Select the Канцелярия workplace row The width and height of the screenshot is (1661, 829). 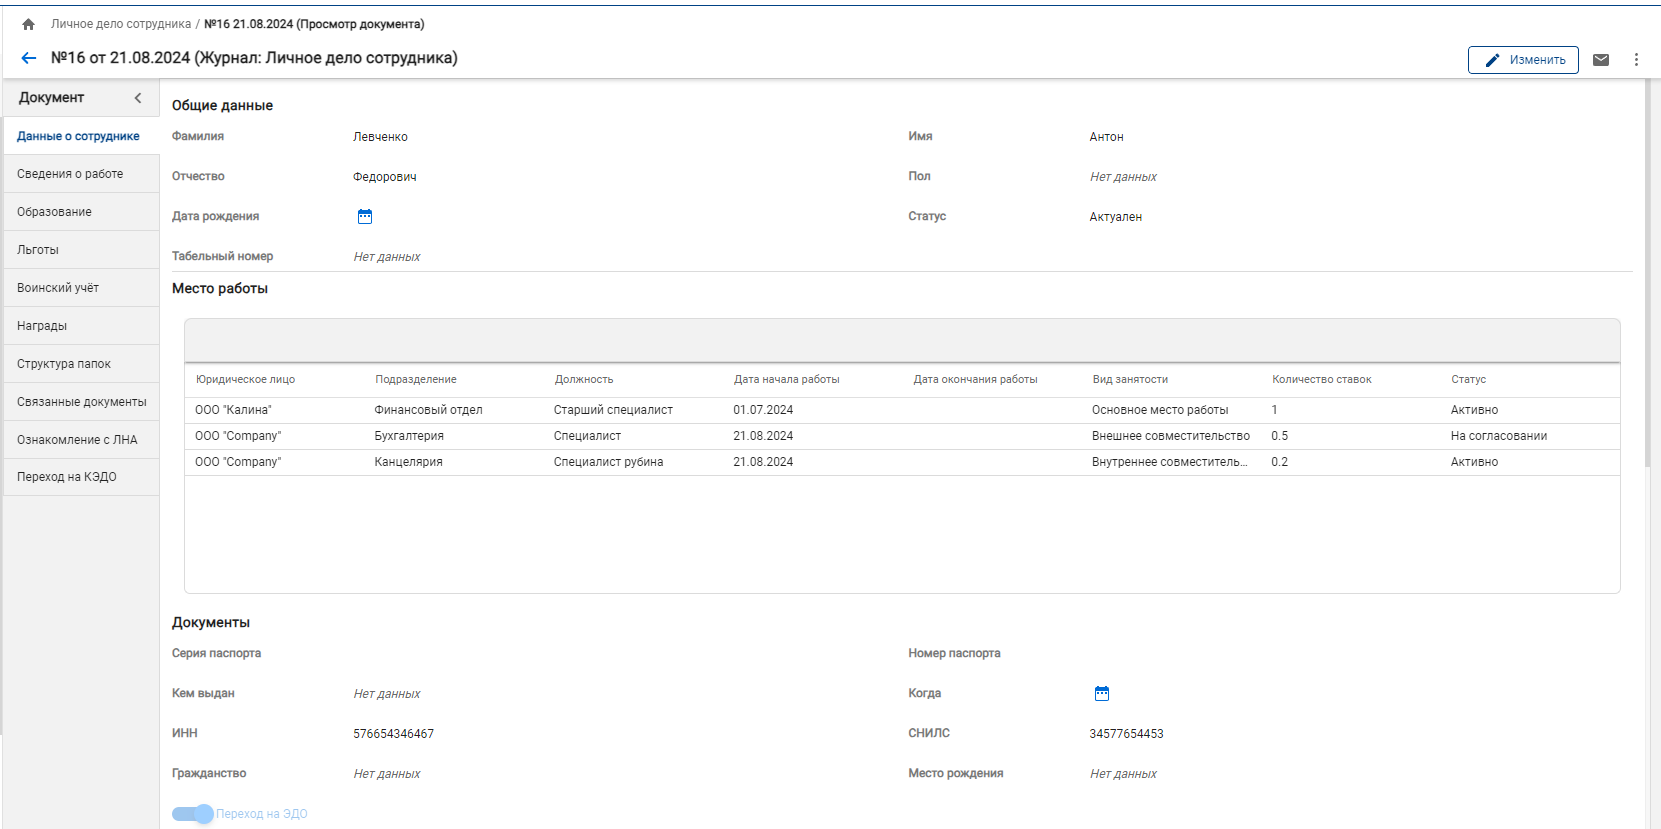coord(408,462)
